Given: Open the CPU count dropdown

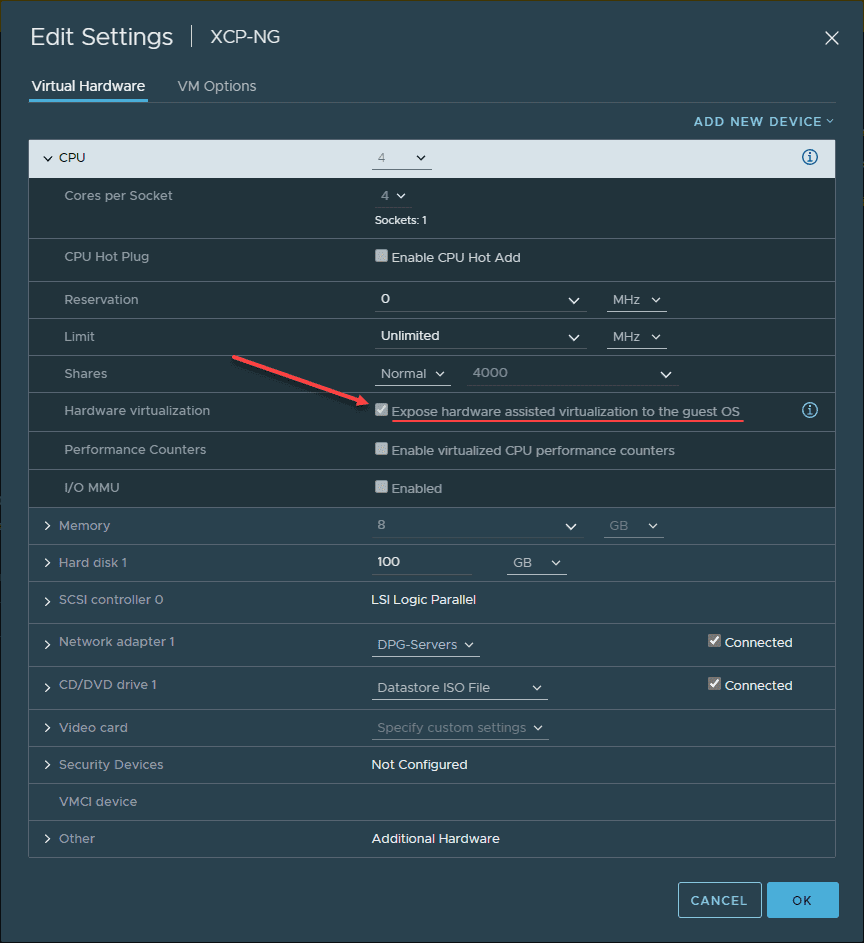Looking at the screenshot, I should coord(401,157).
